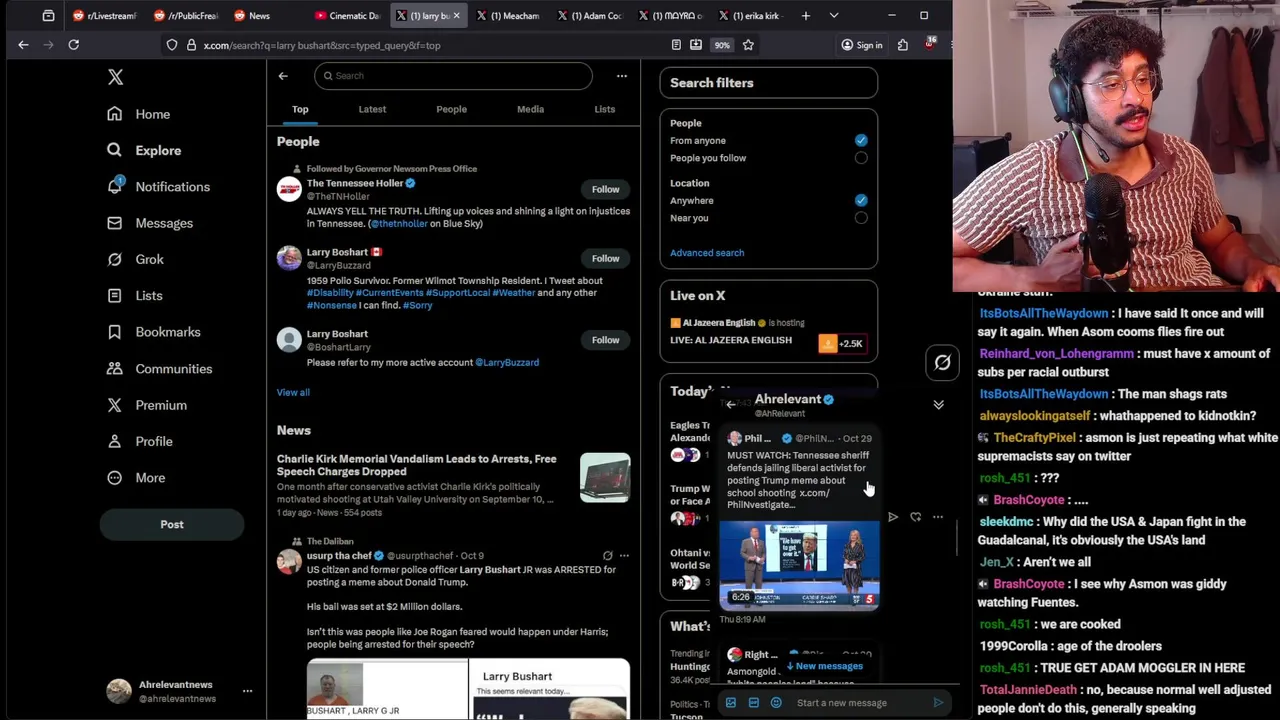Open the browser extensions icon

click(x=903, y=45)
